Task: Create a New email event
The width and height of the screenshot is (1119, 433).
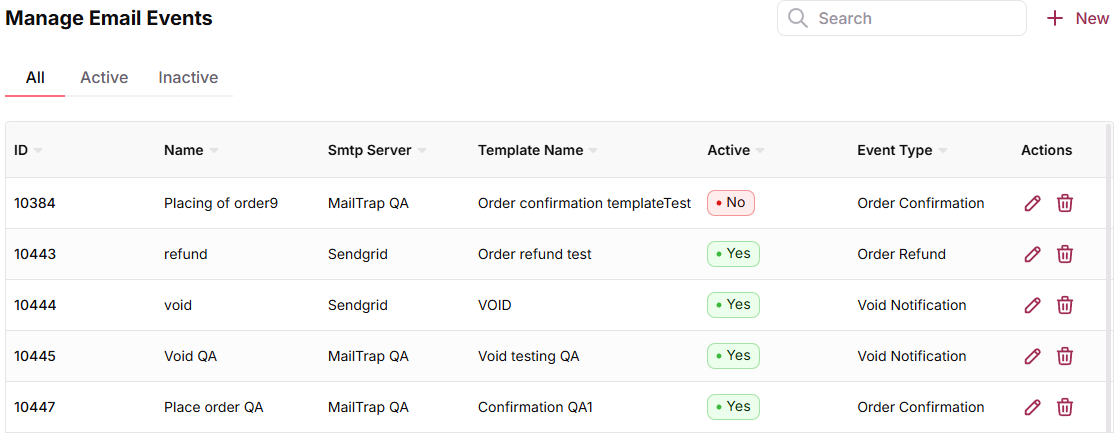Action: [1078, 19]
